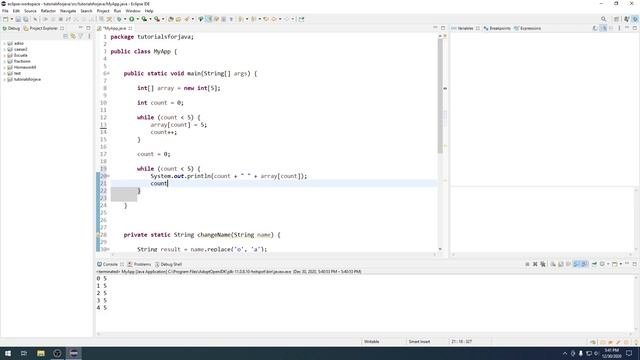Screen dimensions: 640x360
Task: Toggle Link with Editor in Project Explorer
Action: pos(73,36)
